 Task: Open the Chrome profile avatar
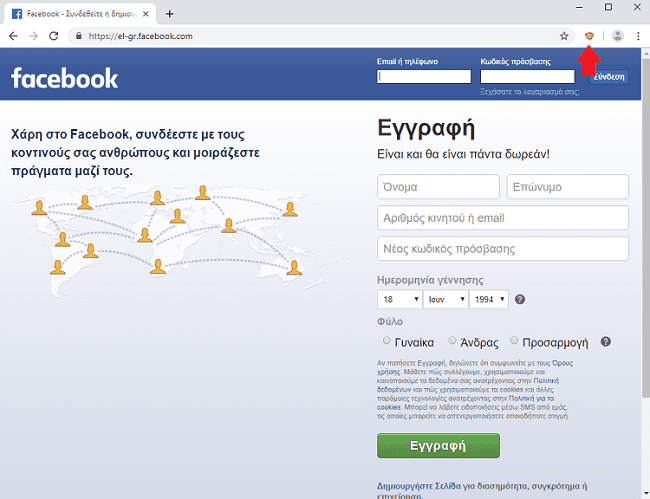pyautogui.click(x=618, y=36)
